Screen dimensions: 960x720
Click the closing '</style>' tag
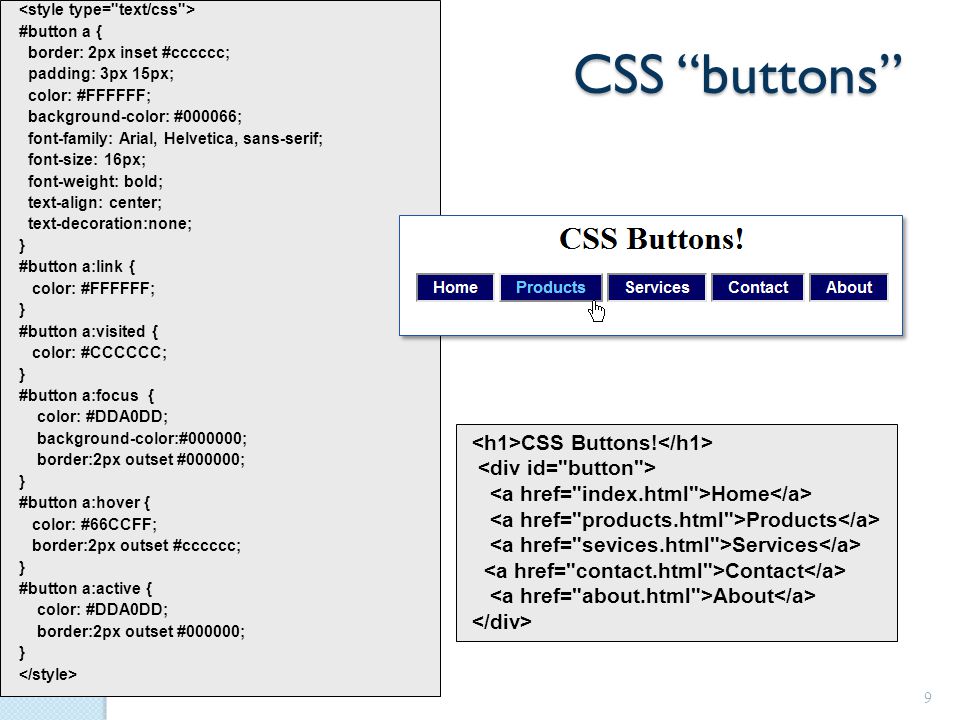coord(48,674)
